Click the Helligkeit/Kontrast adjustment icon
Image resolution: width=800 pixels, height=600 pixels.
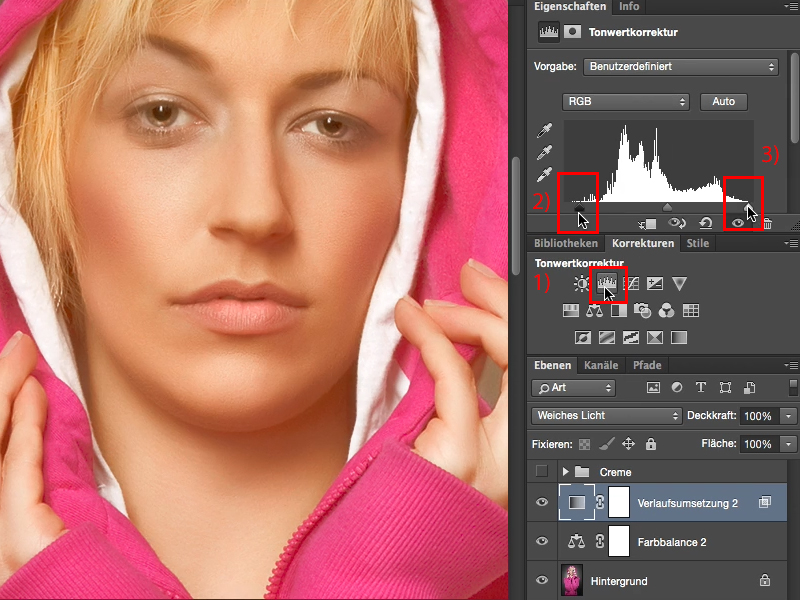pyautogui.click(x=581, y=283)
